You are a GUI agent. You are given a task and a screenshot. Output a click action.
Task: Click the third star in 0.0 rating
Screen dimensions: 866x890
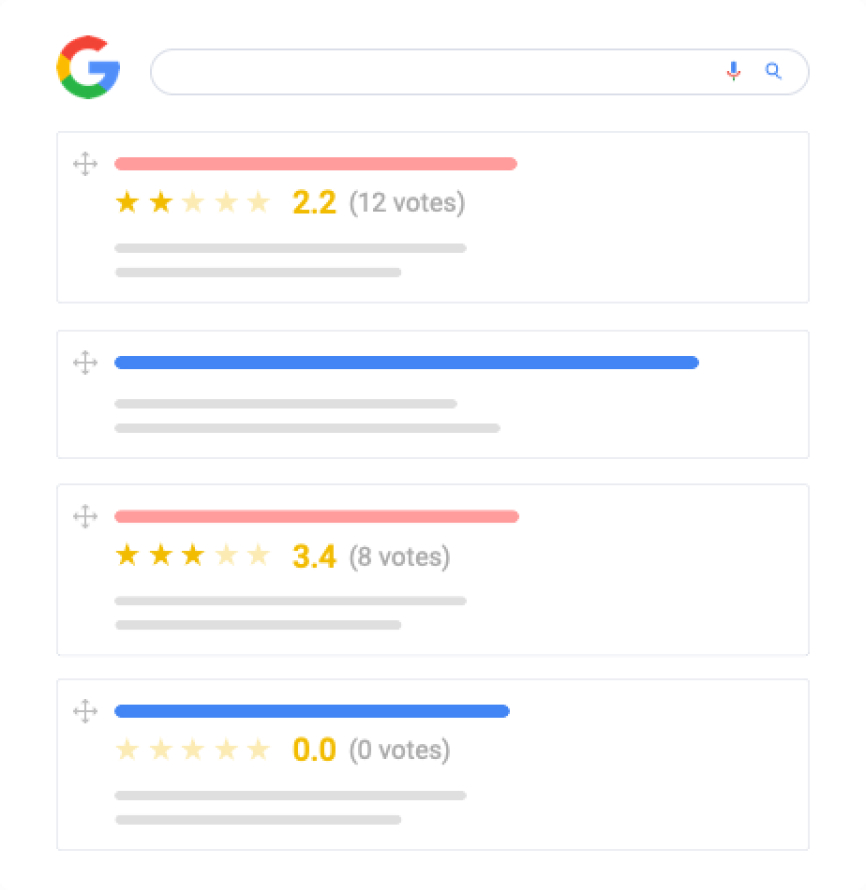[193, 749]
